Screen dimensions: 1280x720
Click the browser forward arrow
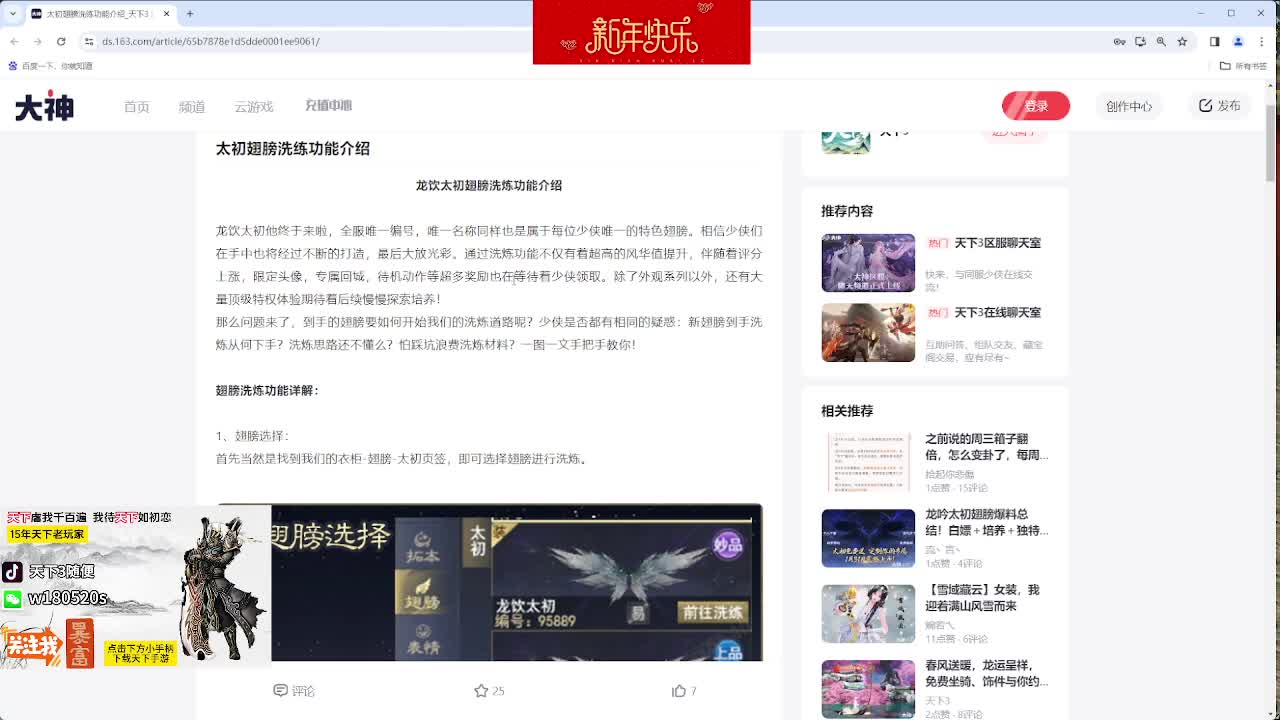pos(38,41)
